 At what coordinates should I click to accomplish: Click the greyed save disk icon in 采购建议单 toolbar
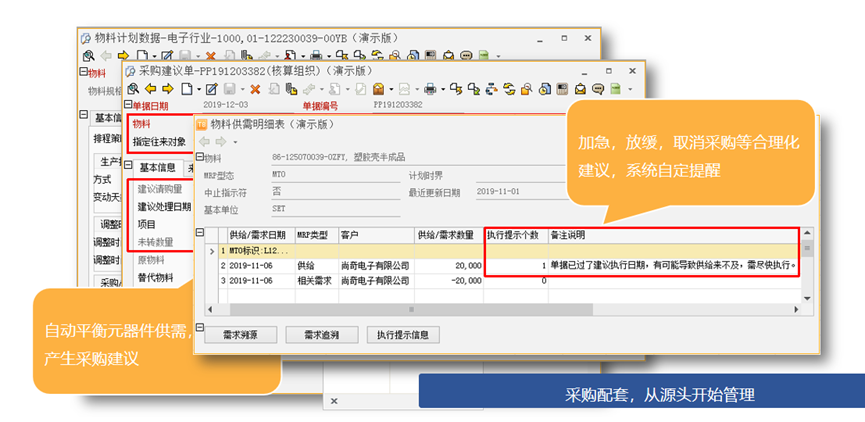(229, 89)
